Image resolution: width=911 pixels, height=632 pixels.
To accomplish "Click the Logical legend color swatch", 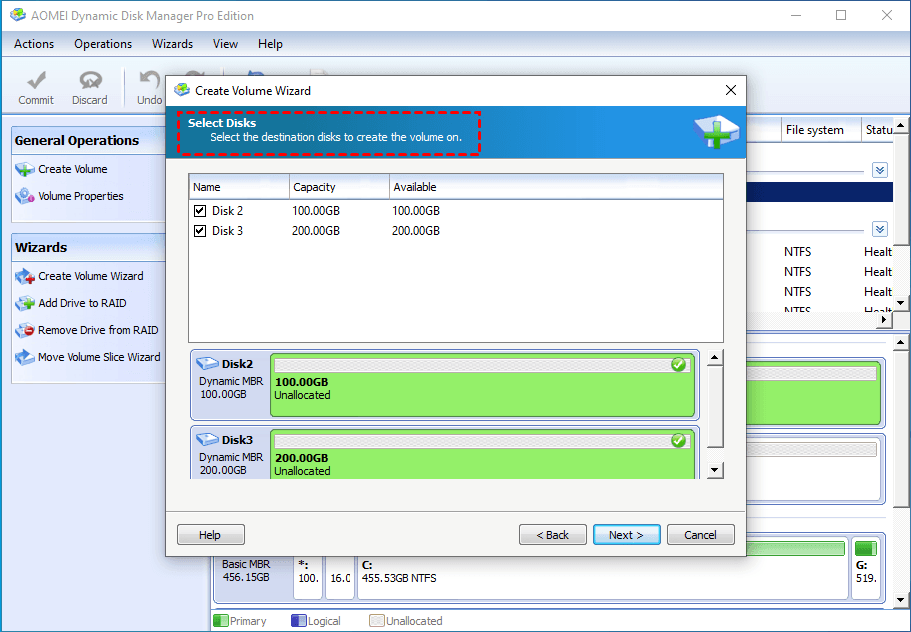I will point(299,620).
